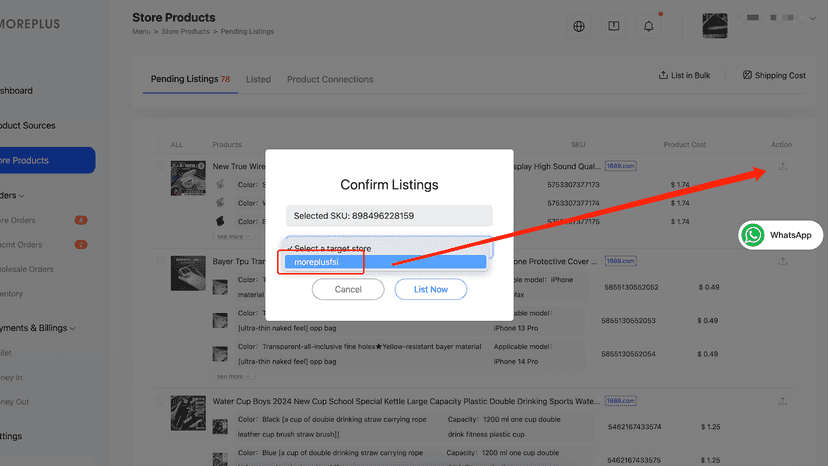Image resolution: width=828 pixels, height=466 pixels.
Task: Click SKU 5753307377173
Action: (573, 185)
